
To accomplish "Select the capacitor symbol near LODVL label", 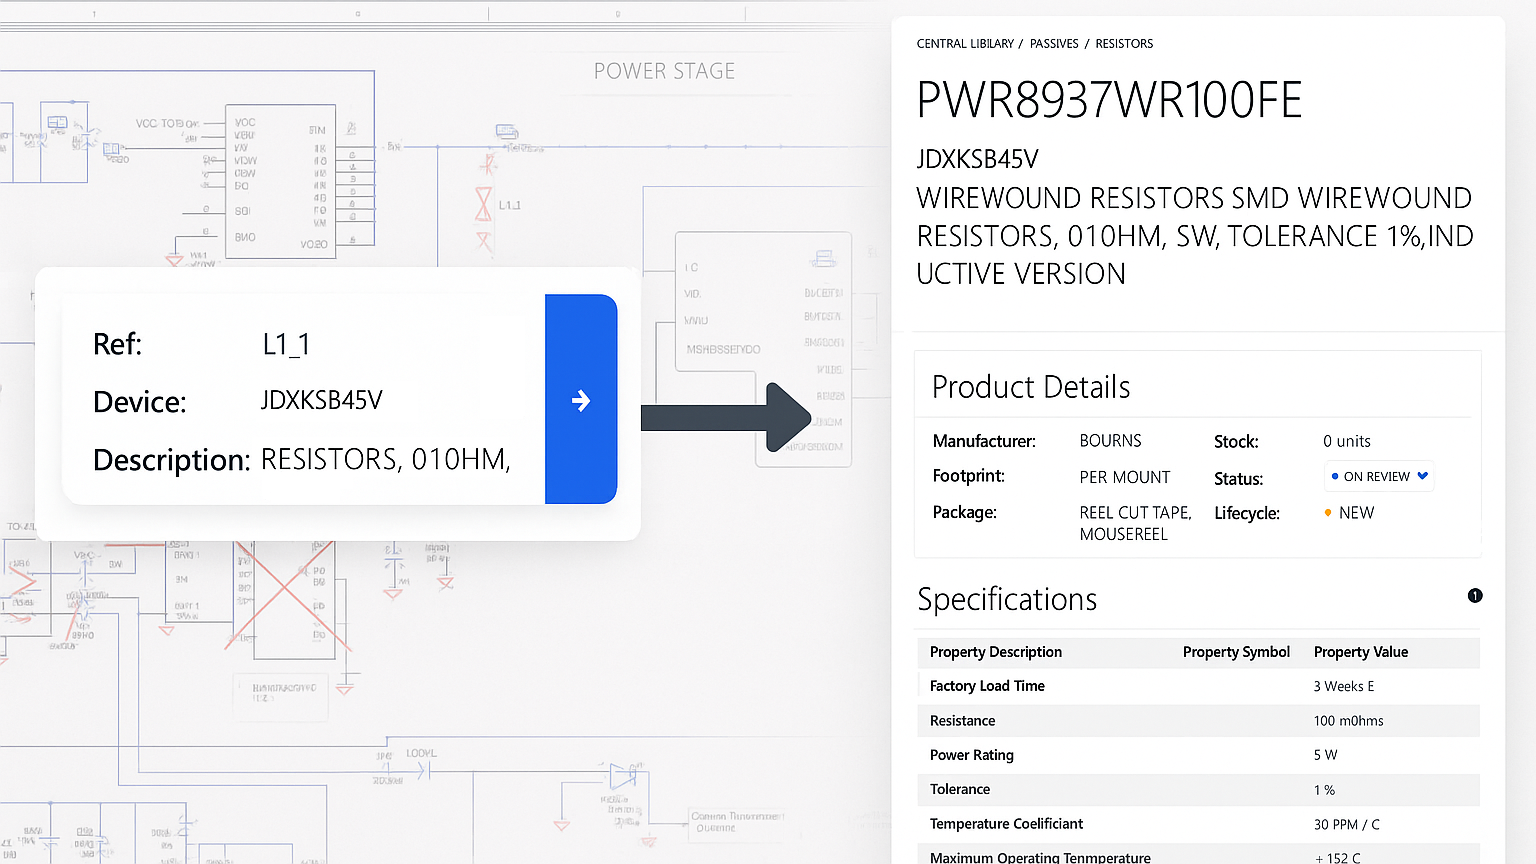I will pyautogui.click(x=422, y=771).
